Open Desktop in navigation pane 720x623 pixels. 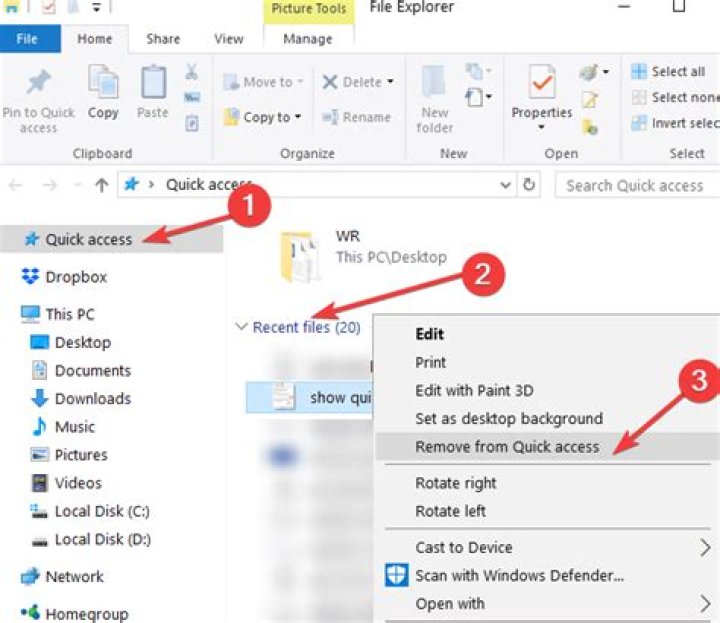(x=71, y=342)
